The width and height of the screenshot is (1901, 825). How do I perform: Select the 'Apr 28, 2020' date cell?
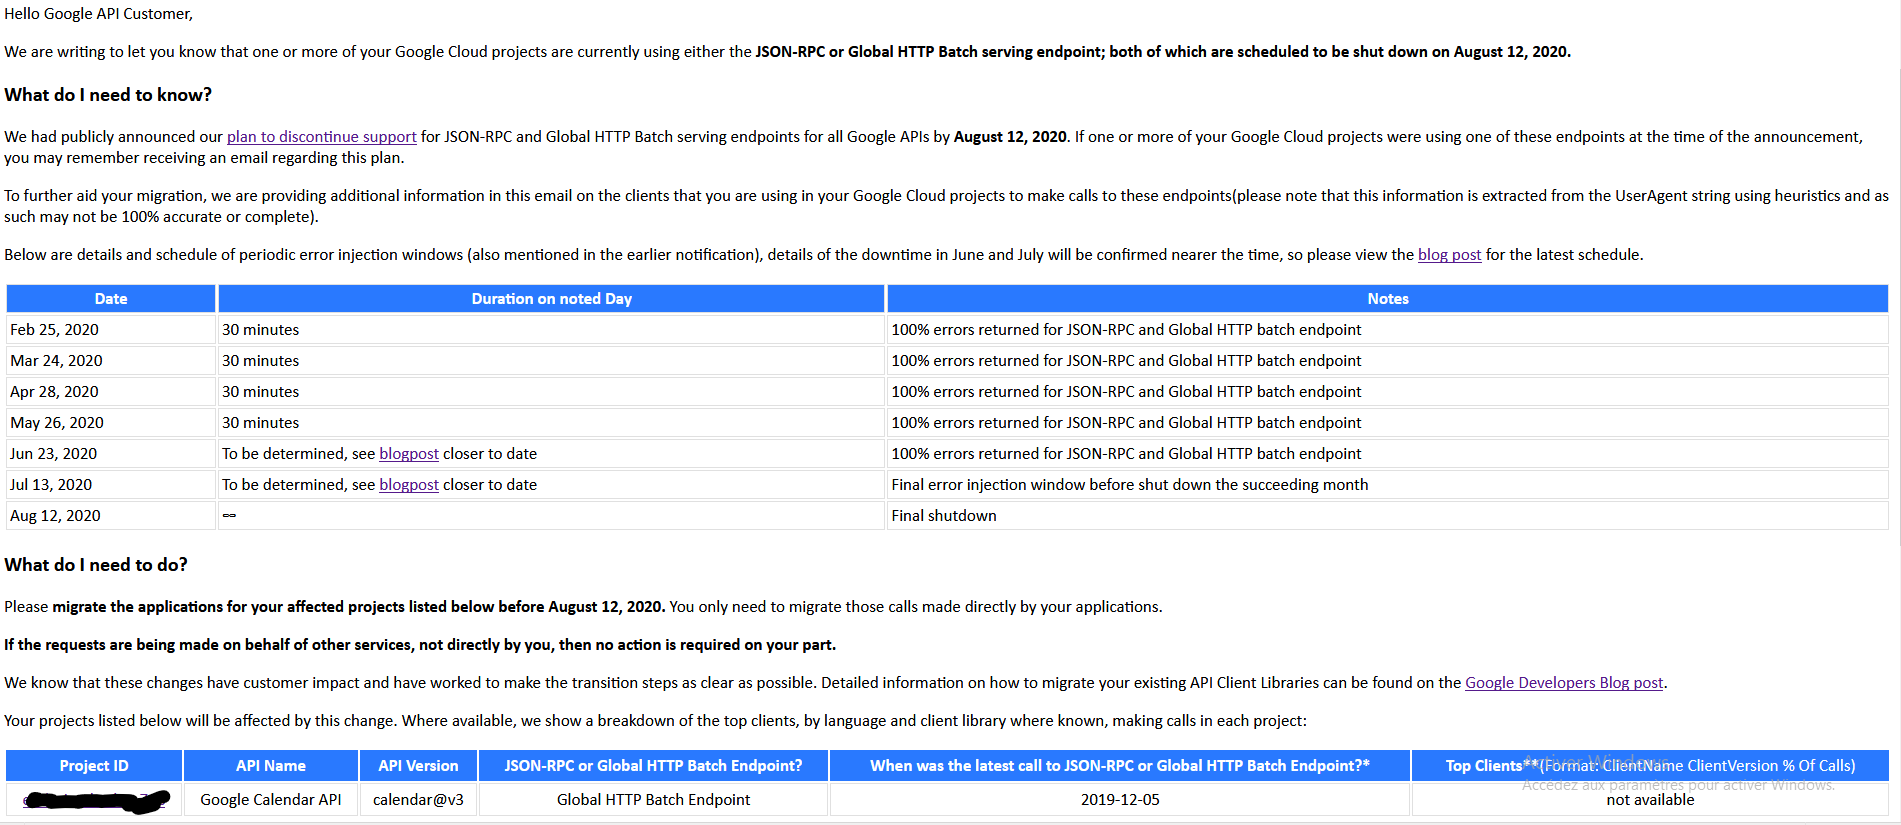tap(111, 392)
